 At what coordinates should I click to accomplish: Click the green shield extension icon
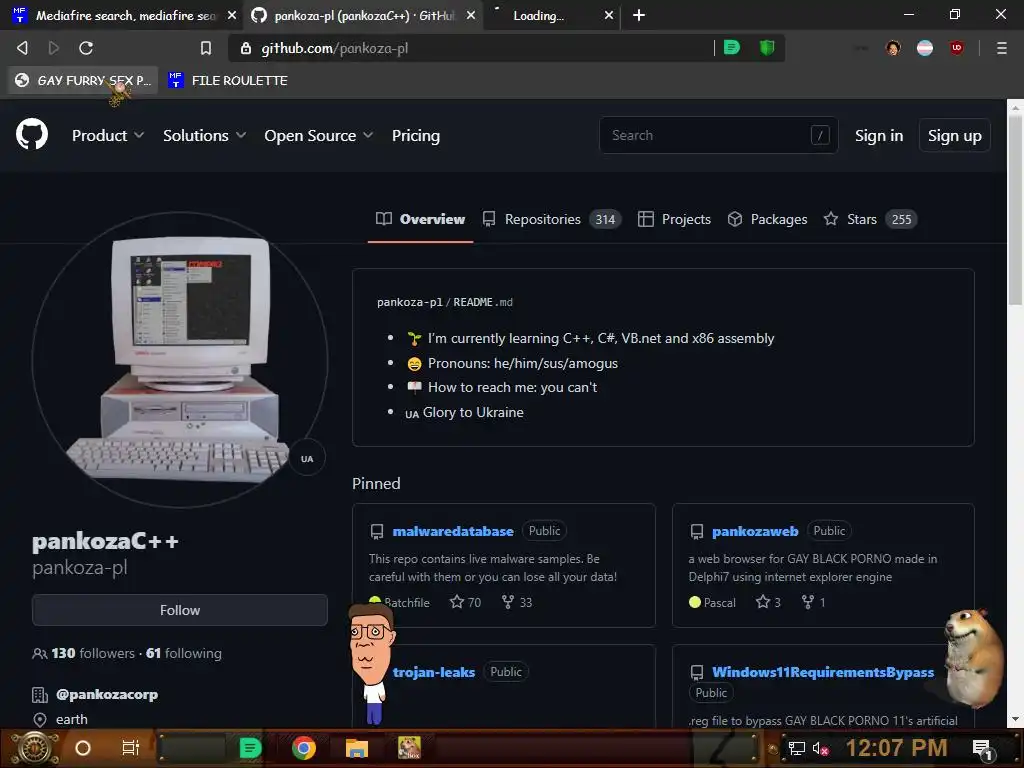point(767,48)
